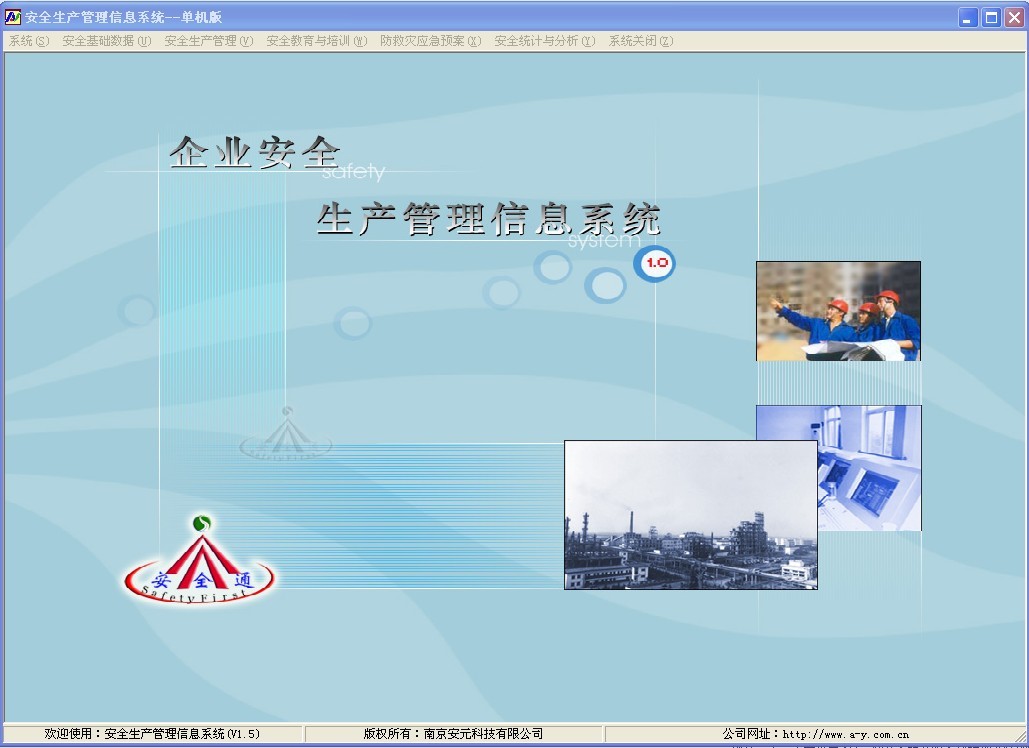1029x748 pixels.
Task: Click the control room monitors photo
Action: 870,467
